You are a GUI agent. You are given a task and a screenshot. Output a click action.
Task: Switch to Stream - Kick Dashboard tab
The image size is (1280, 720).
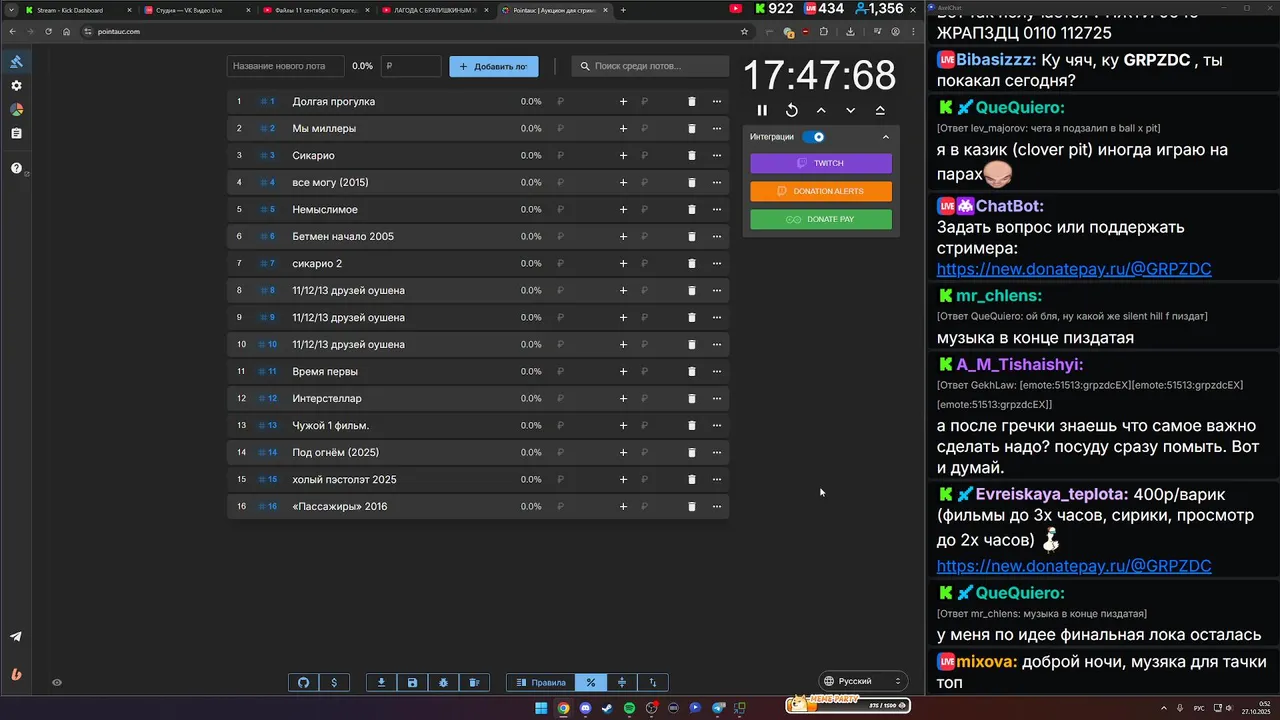coord(78,10)
